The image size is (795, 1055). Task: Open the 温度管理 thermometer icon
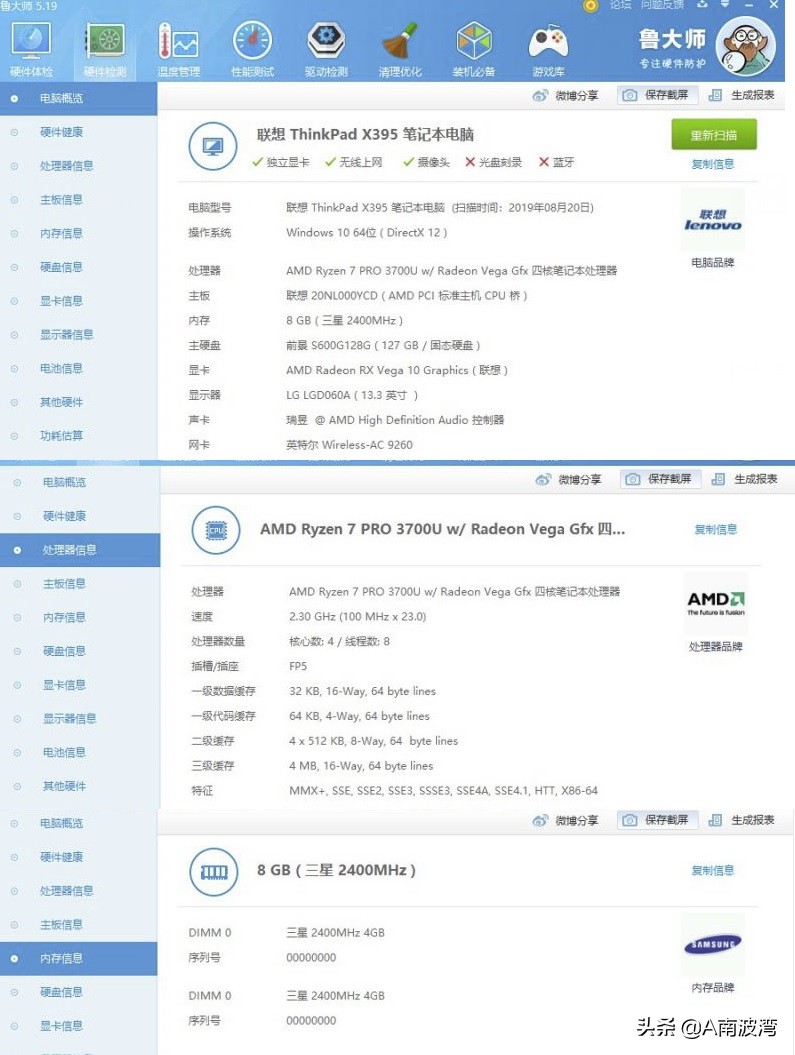[x=178, y=48]
